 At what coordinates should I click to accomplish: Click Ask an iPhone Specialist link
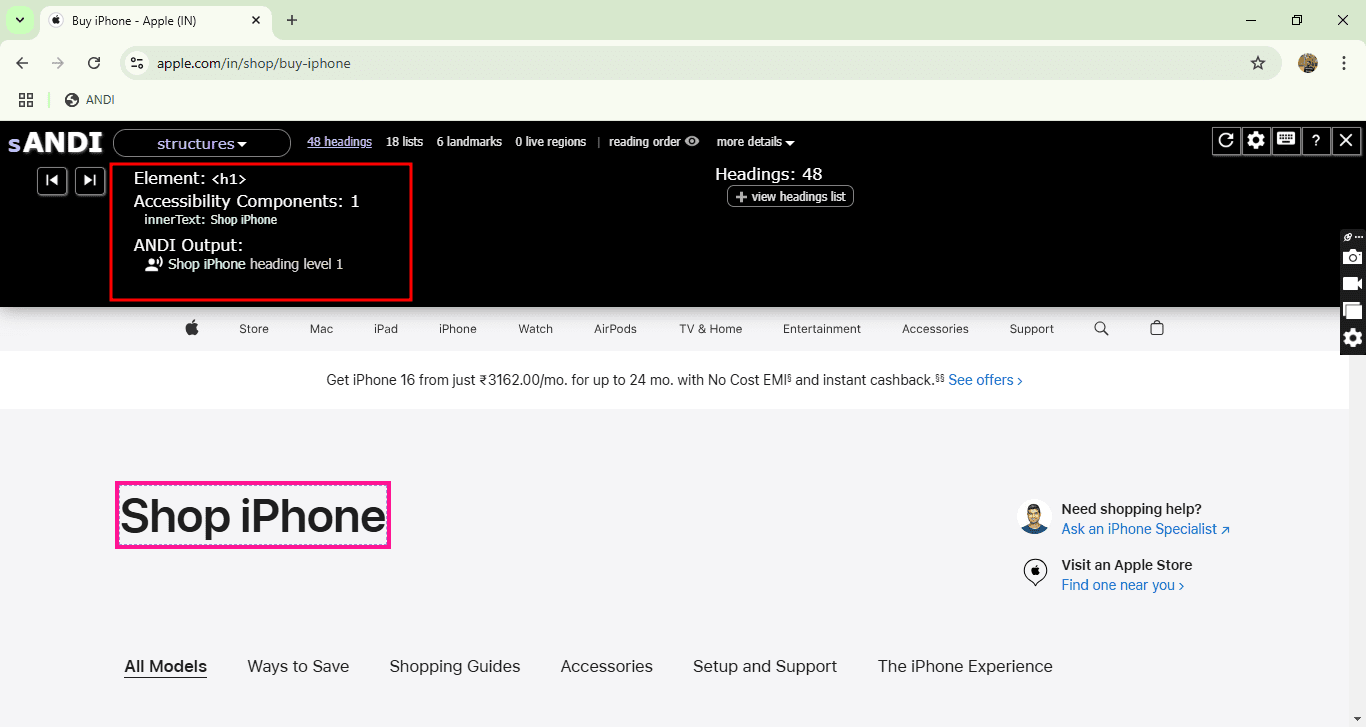[x=1145, y=529]
